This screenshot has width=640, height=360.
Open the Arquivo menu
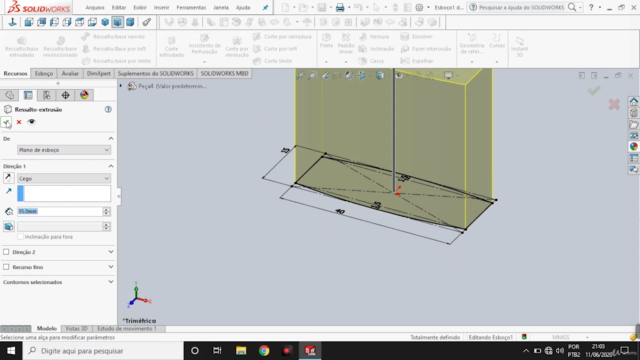click(95, 7)
